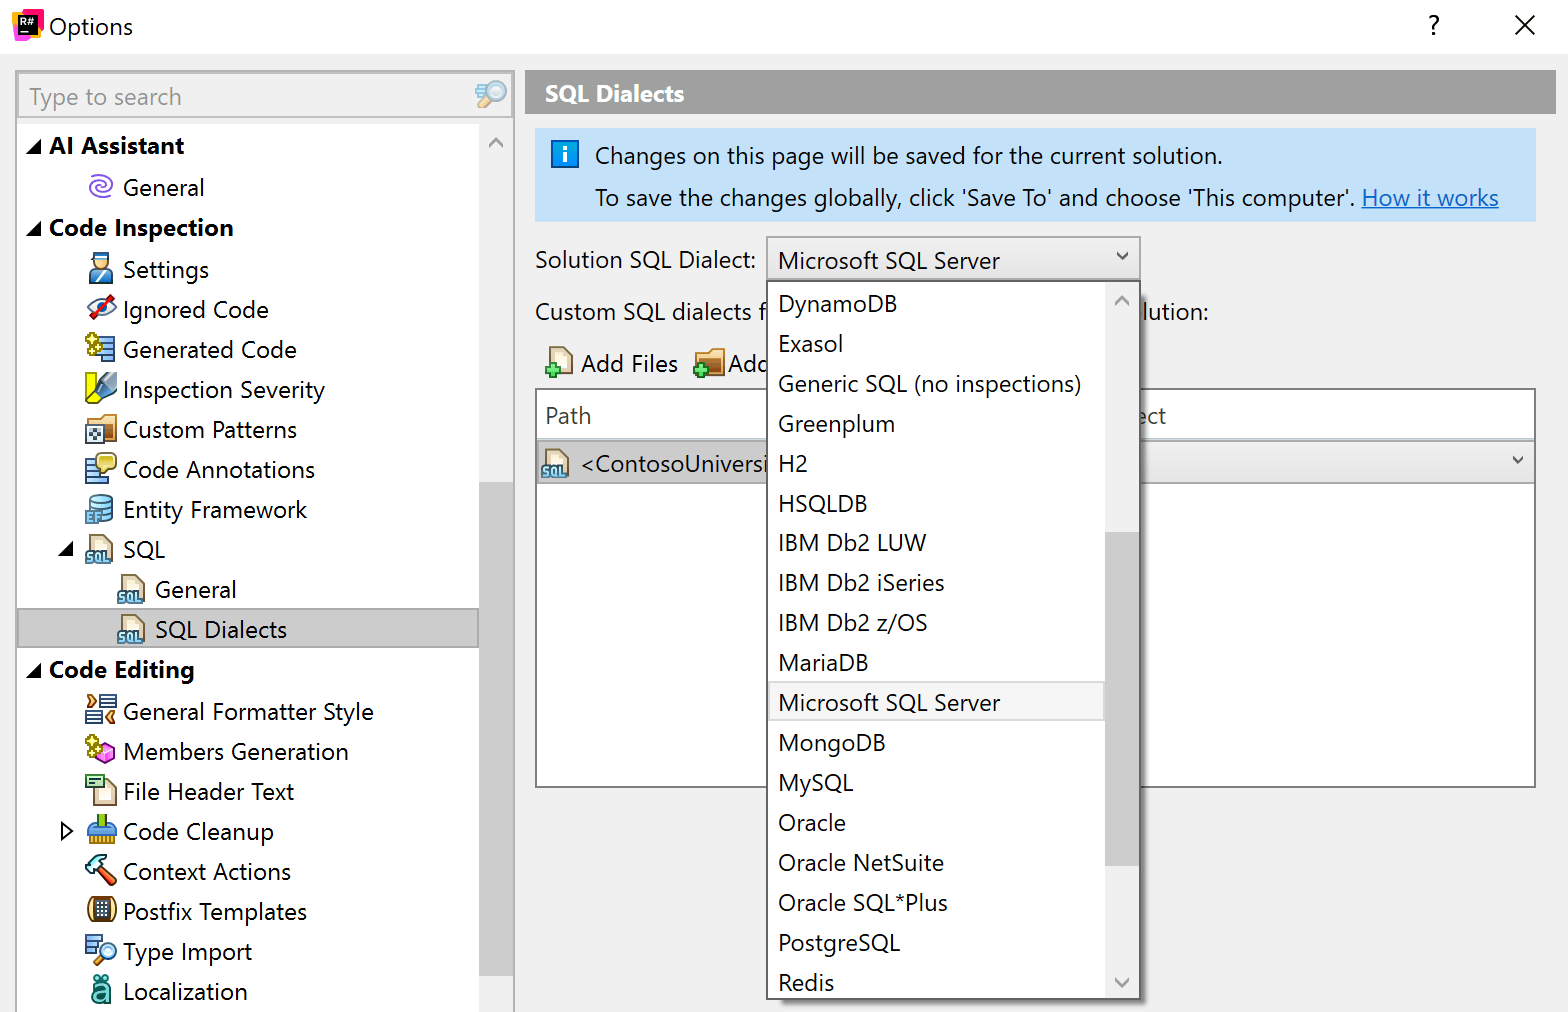Open the How it works link
Viewport: 1568px width, 1012px height.
click(x=1430, y=198)
